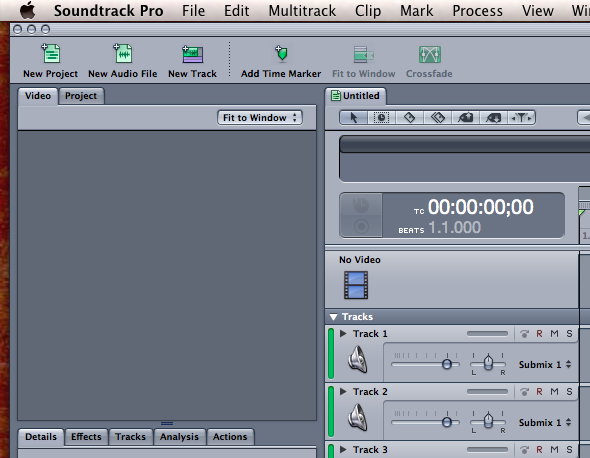Select the Lift tool with up arrow
Image resolution: width=590 pixels, height=458 pixels.
[465, 118]
